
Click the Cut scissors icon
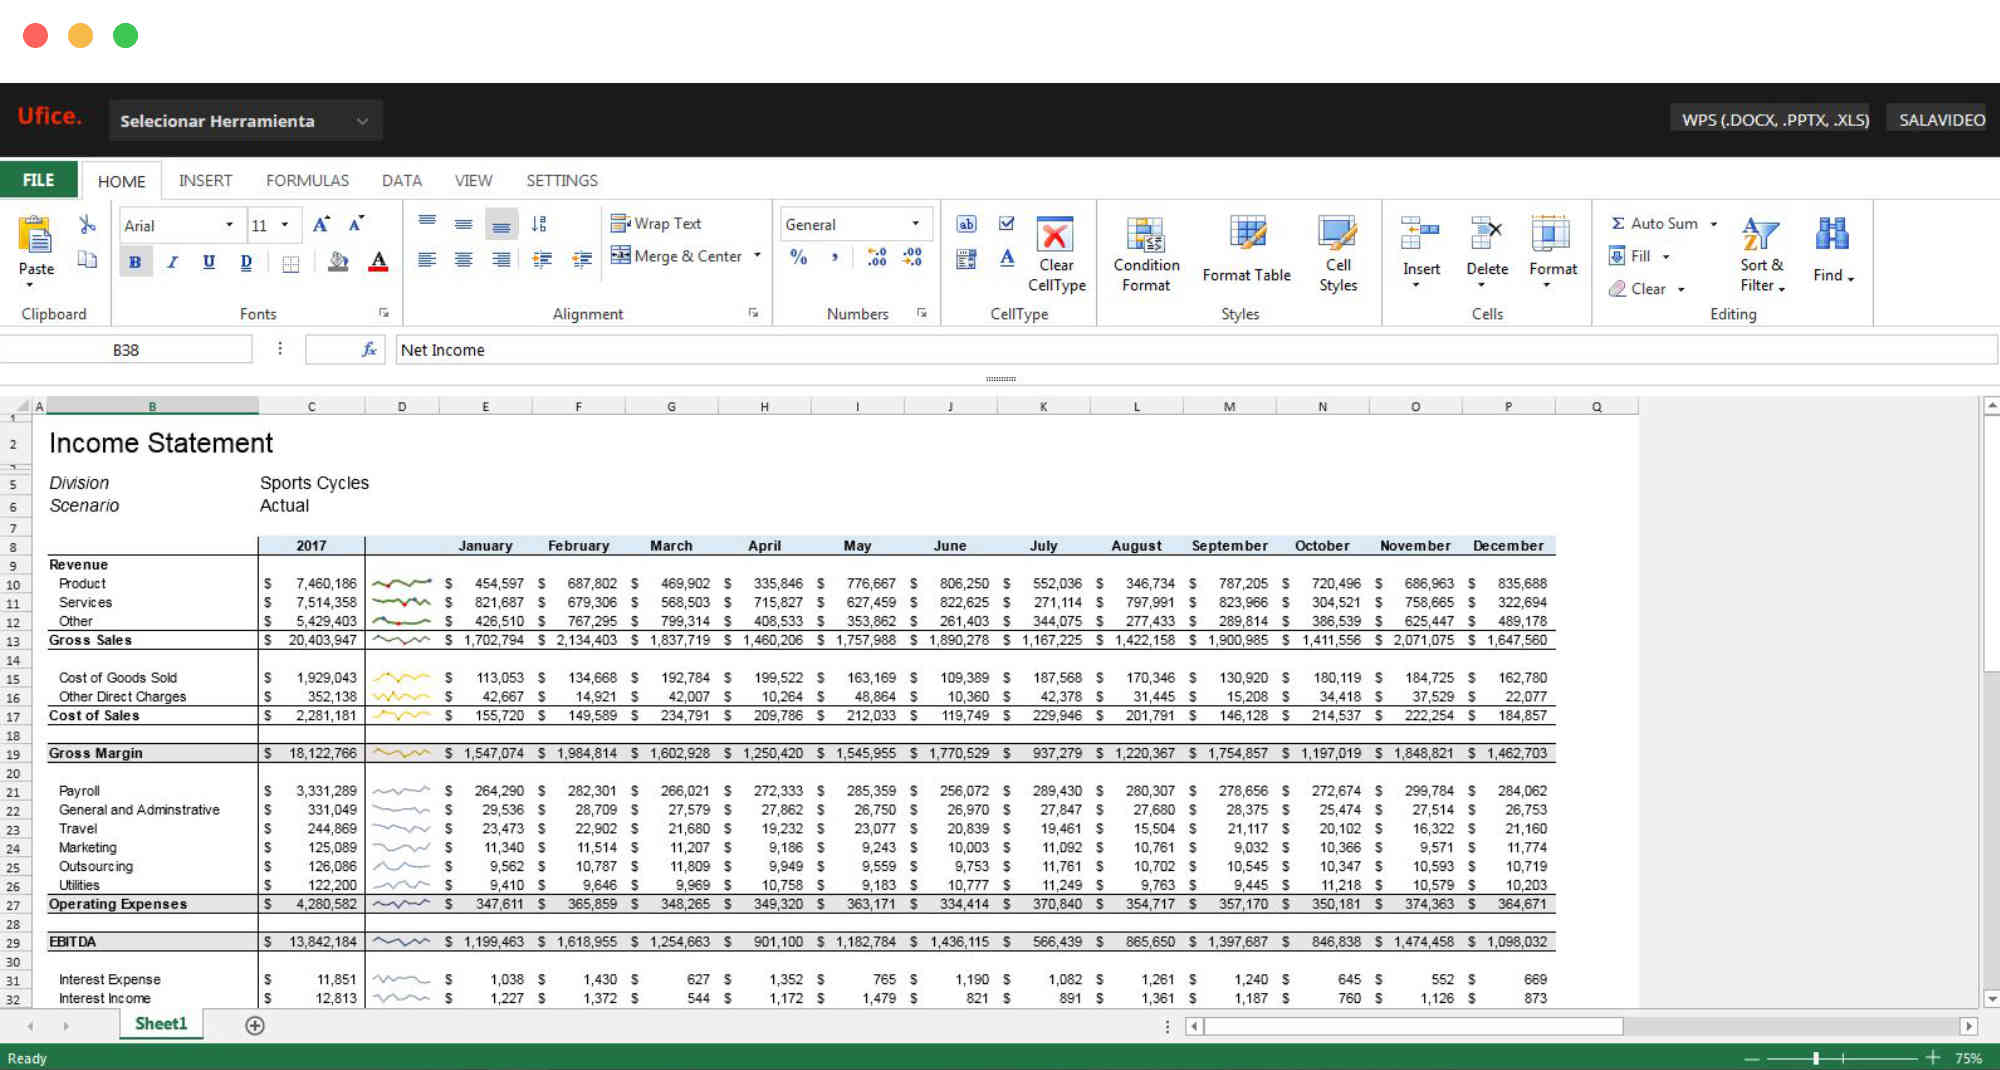coord(87,224)
